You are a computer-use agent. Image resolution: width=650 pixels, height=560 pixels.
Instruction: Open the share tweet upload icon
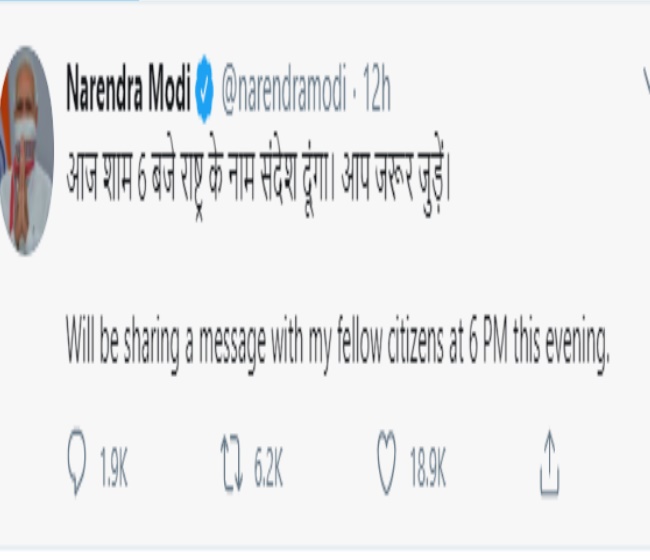click(x=550, y=462)
